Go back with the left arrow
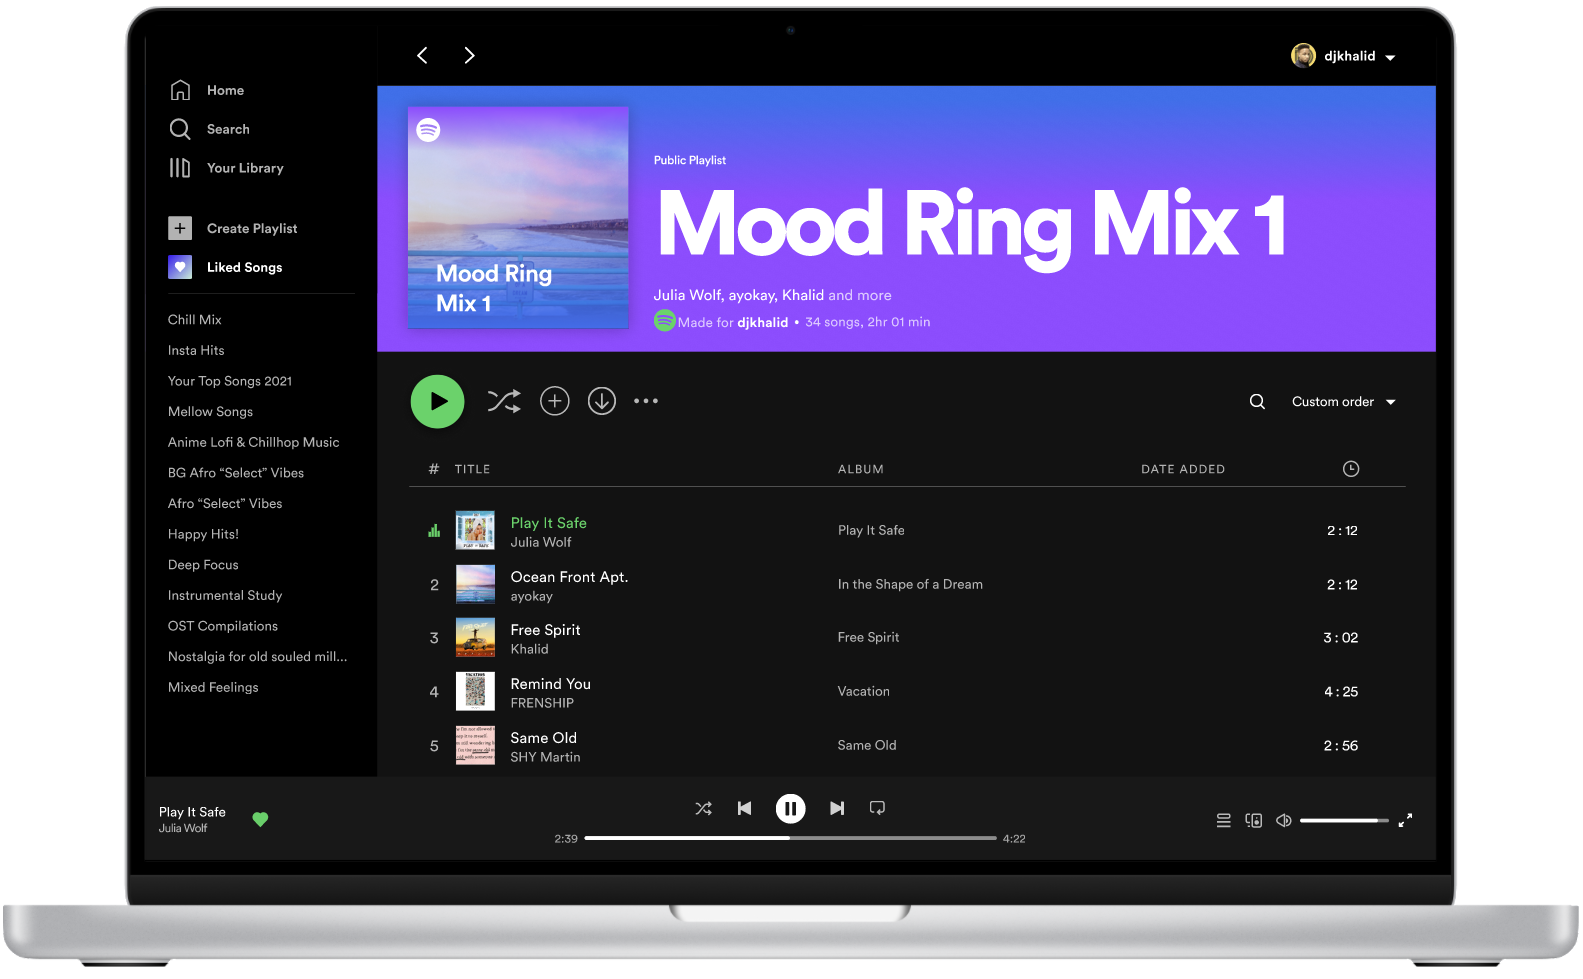This screenshot has width=1583, height=979. (x=422, y=55)
